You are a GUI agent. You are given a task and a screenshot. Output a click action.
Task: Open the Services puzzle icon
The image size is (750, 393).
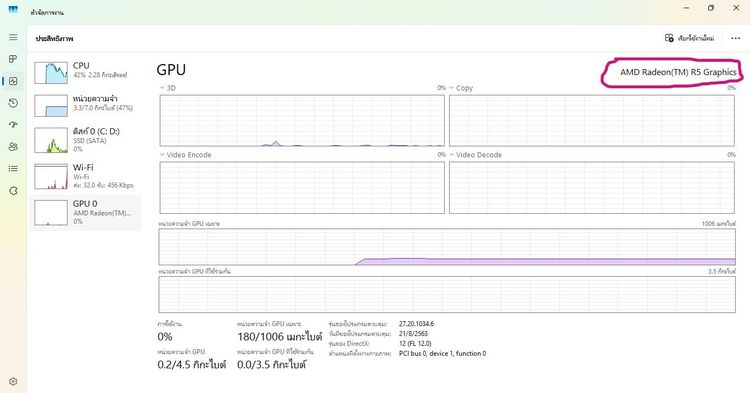(13, 191)
